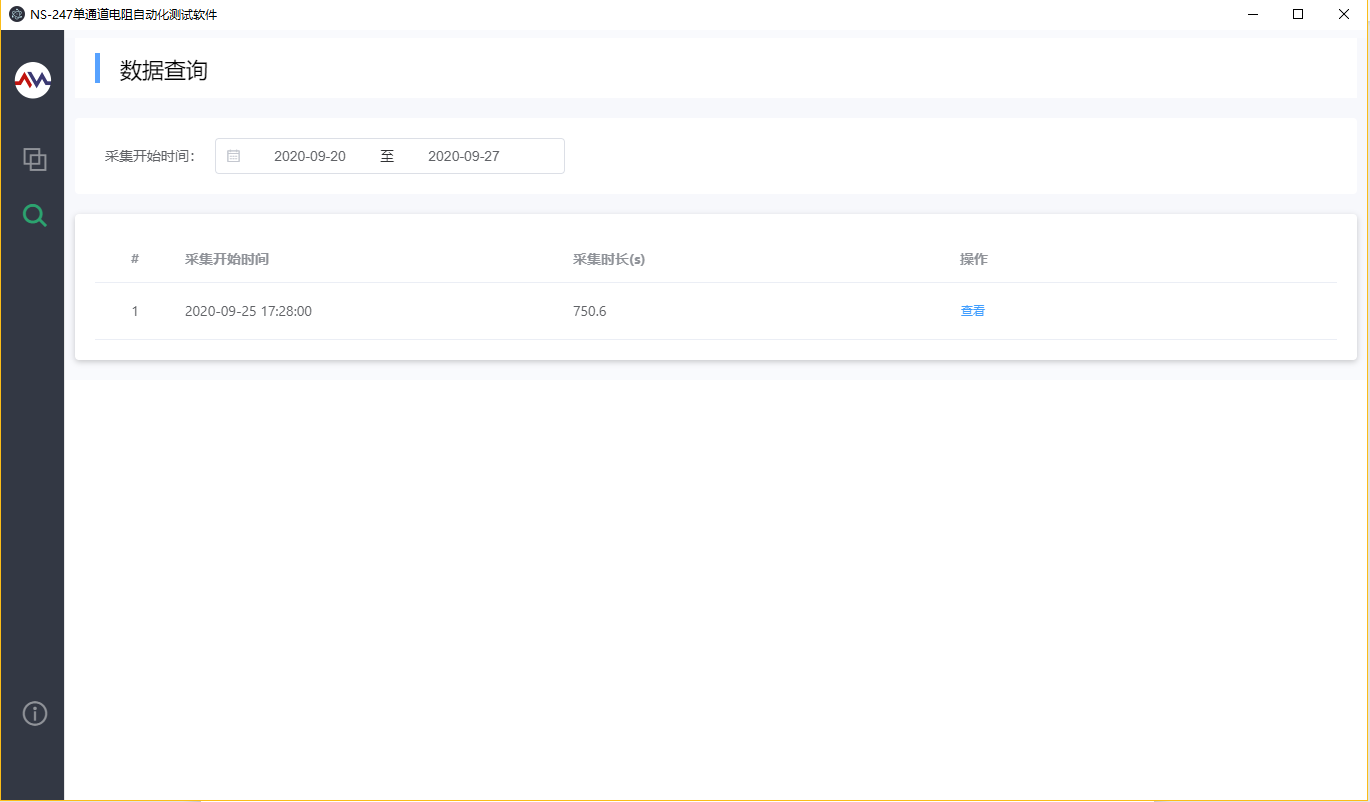Screen dimensions: 1370x802
Task: Maximize the NS-247 application window
Action: point(1298,14)
